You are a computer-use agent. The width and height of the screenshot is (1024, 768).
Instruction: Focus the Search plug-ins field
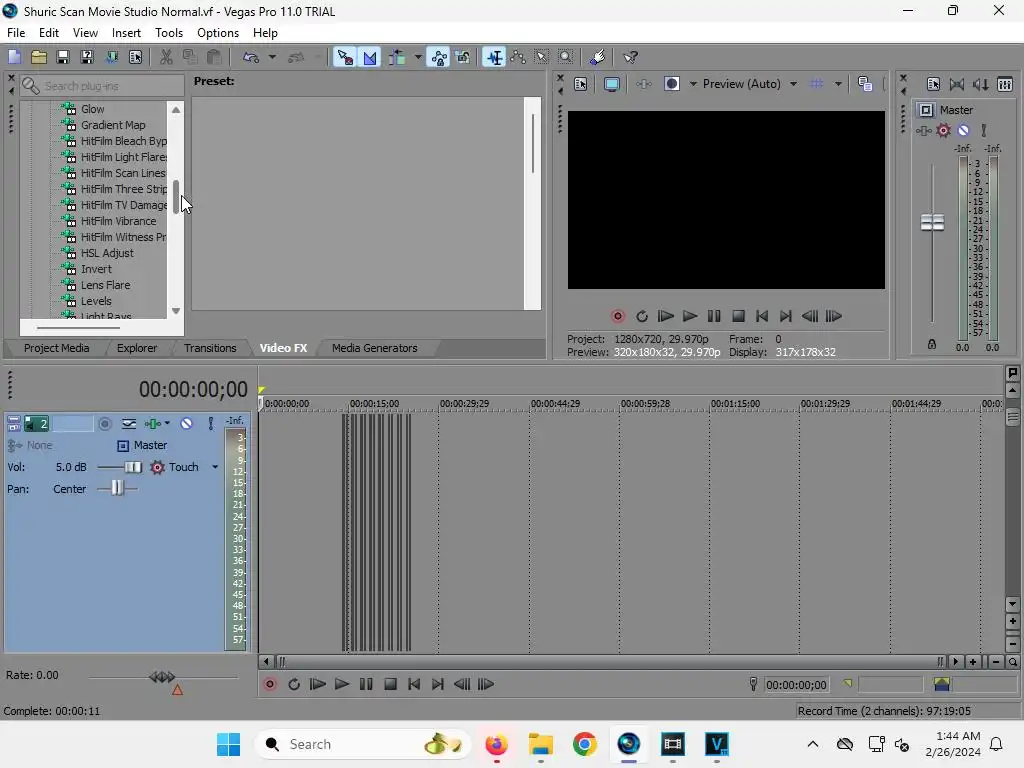[x=102, y=86]
